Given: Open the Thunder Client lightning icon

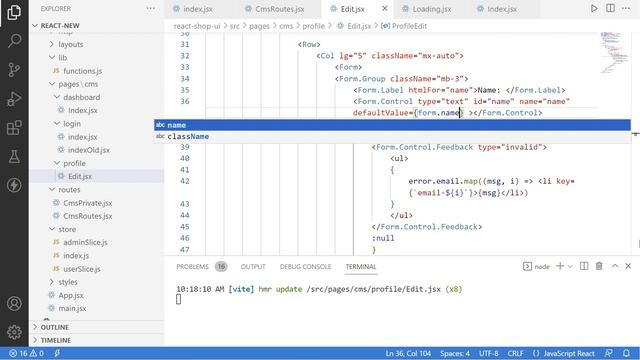Looking at the screenshot, I should click(14, 185).
